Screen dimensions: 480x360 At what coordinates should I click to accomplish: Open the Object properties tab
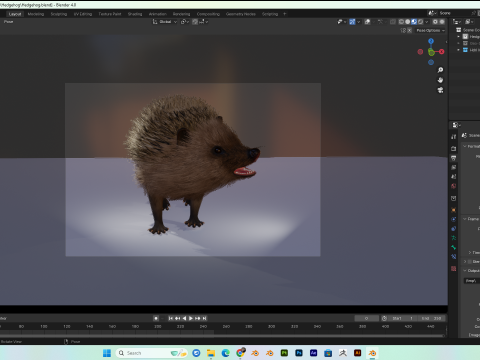click(x=454, y=198)
